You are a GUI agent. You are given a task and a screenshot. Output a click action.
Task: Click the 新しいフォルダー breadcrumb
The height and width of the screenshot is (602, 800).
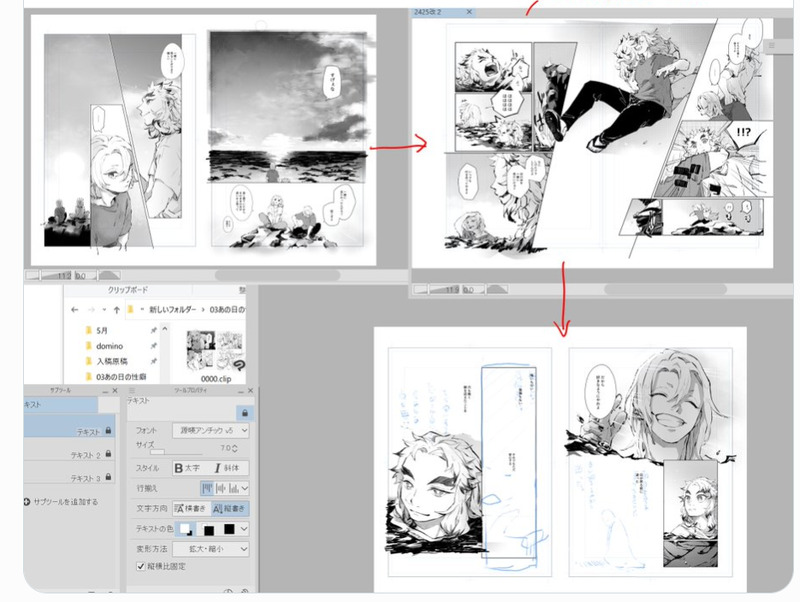(172, 310)
